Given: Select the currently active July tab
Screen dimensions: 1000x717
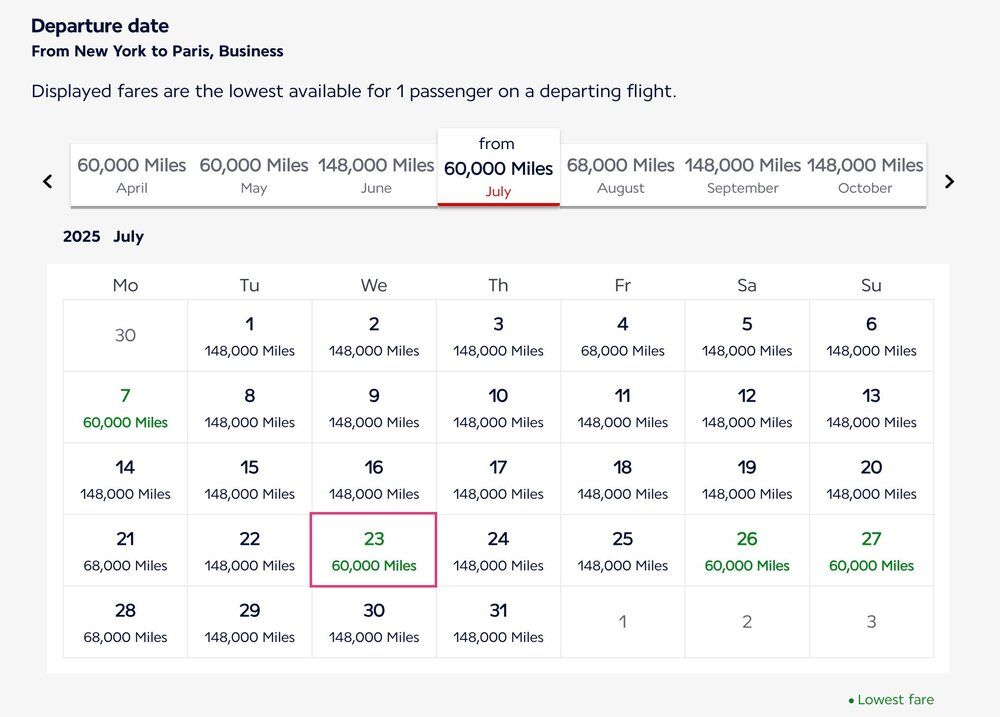Looking at the screenshot, I should (498, 168).
